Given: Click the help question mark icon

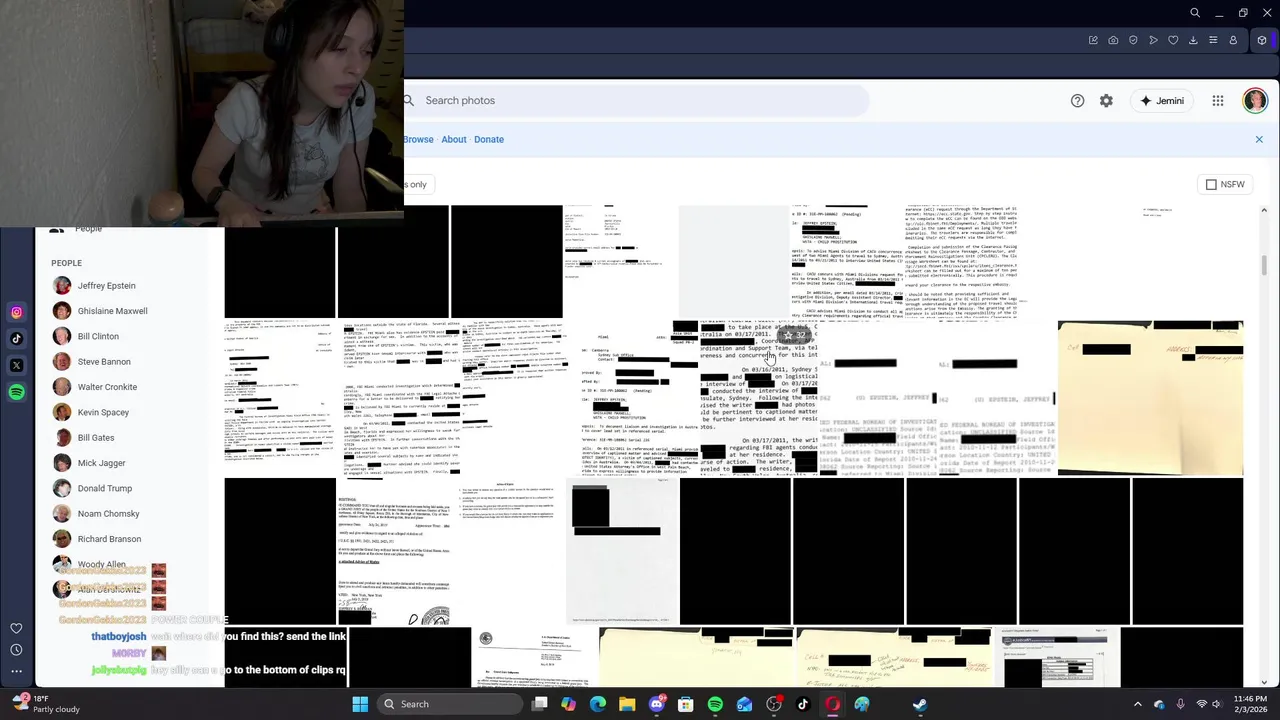Looking at the screenshot, I should click(1077, 101).
